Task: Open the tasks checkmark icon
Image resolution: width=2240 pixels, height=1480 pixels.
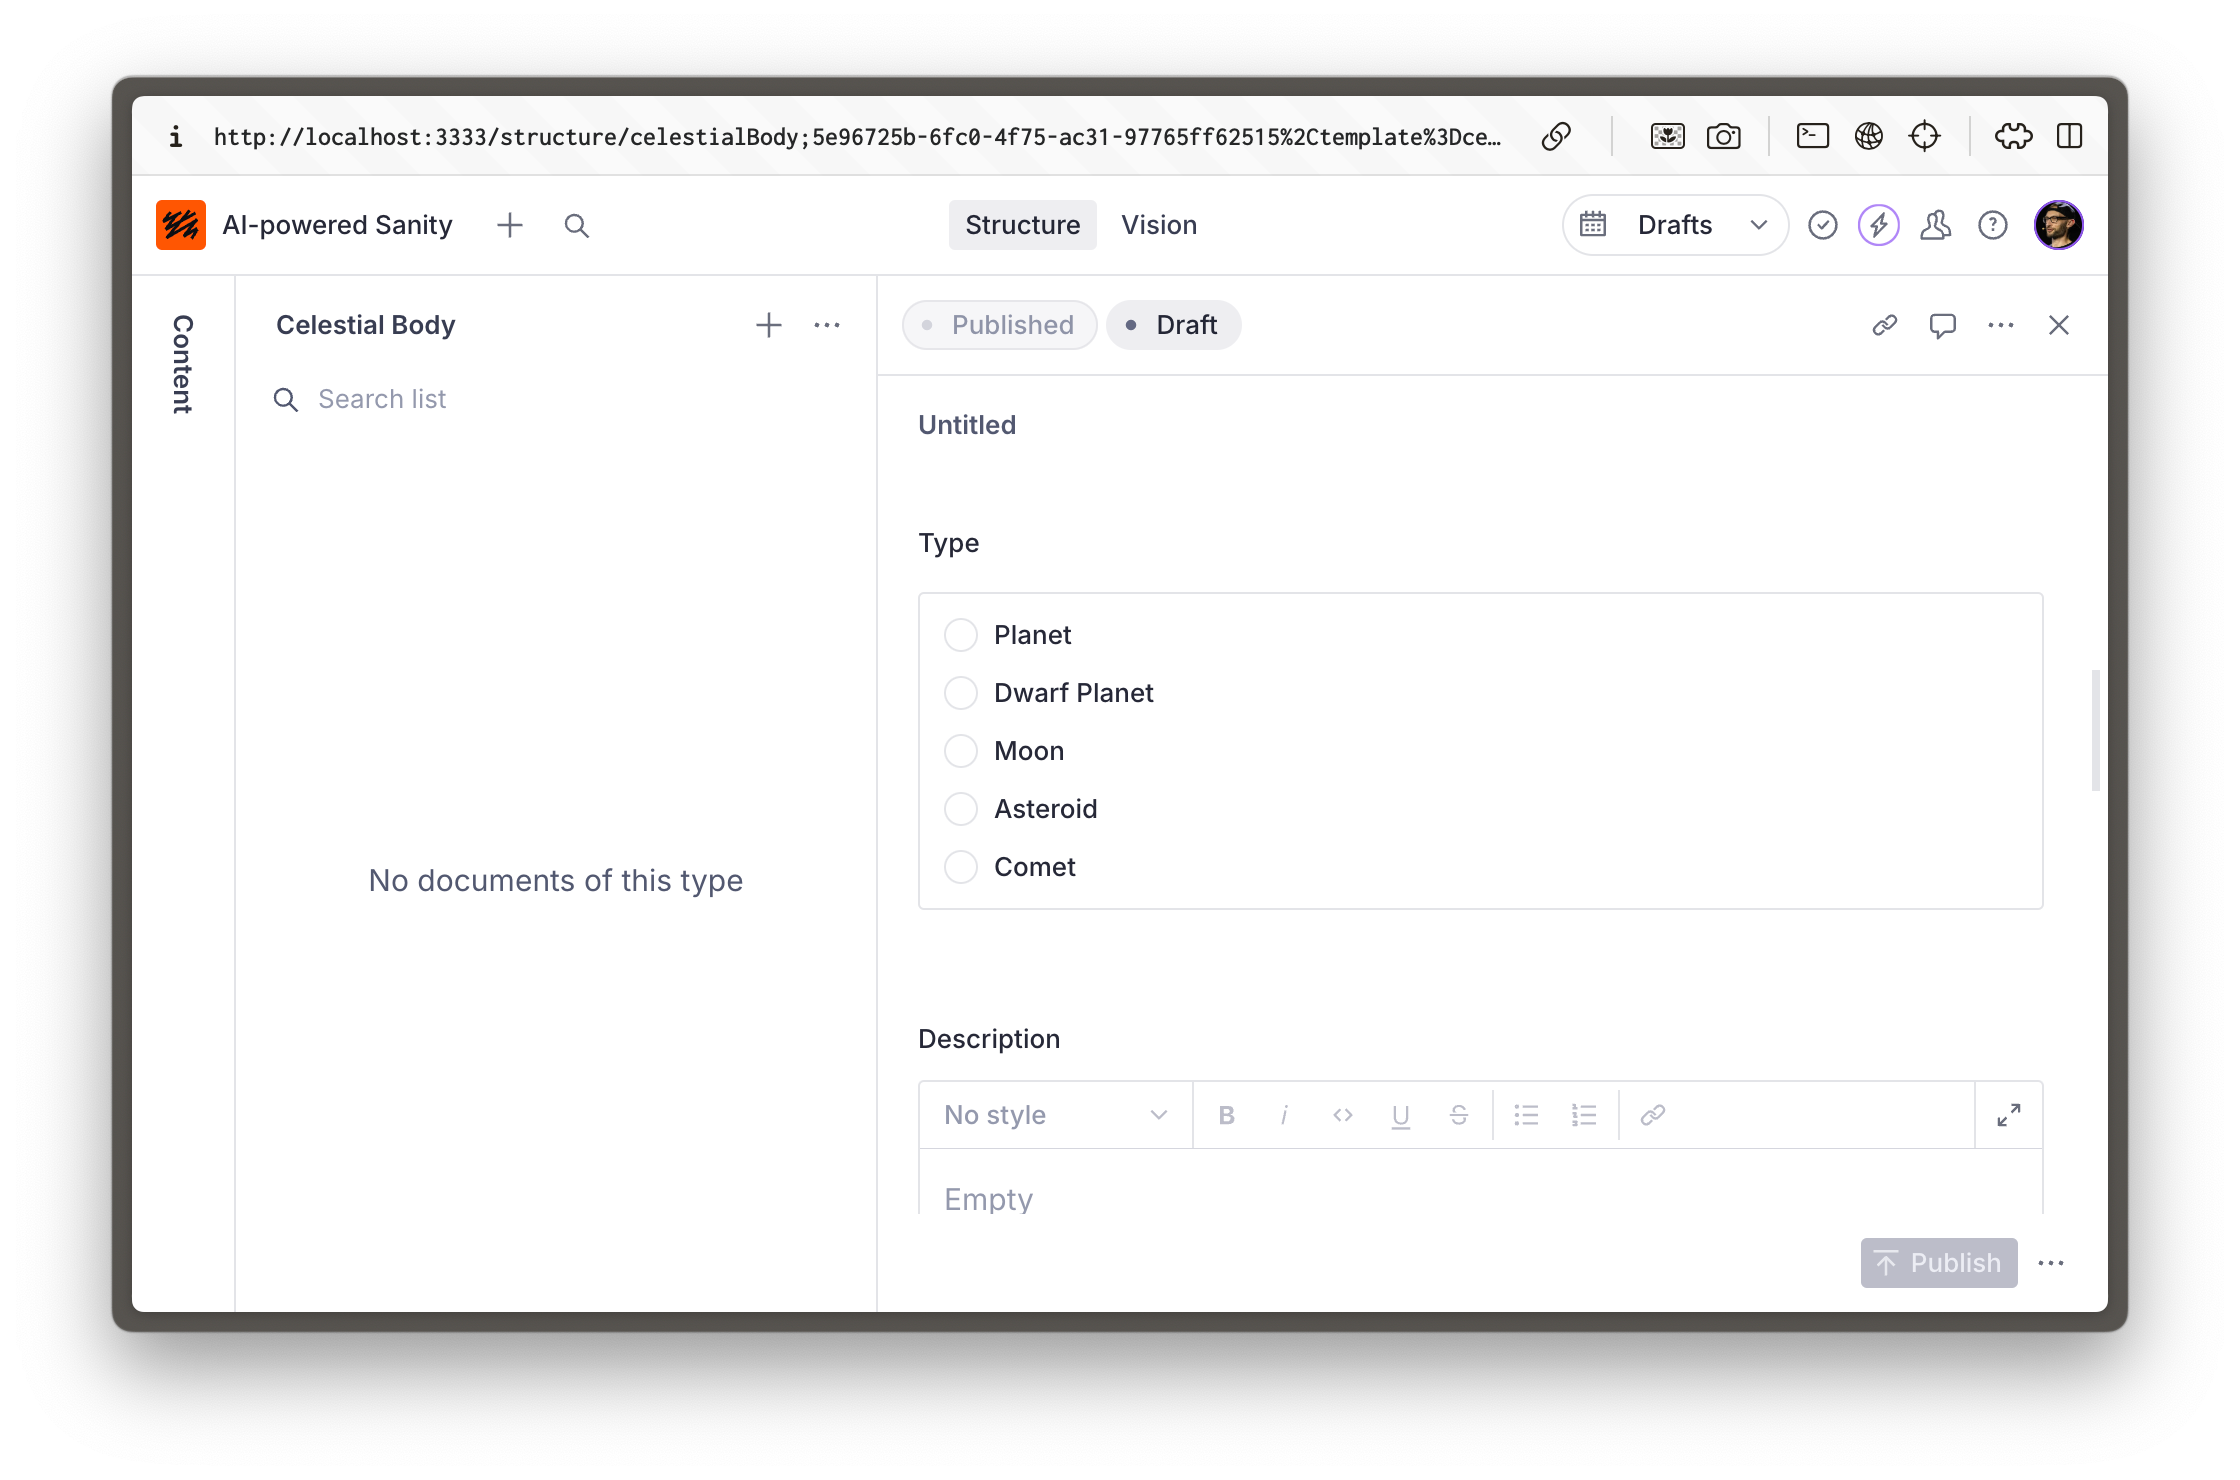Action: coord(1822,225)
